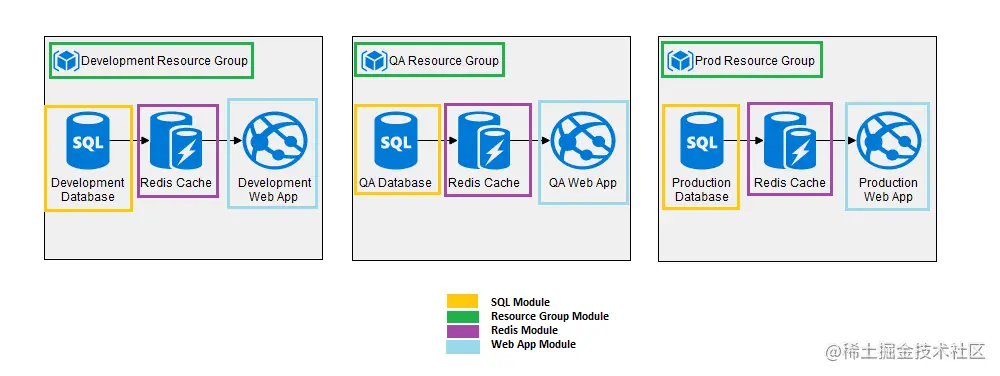Click the yellow SQL Module legend swatch
Screen dimensions: 1000x376
click(462, 301)
